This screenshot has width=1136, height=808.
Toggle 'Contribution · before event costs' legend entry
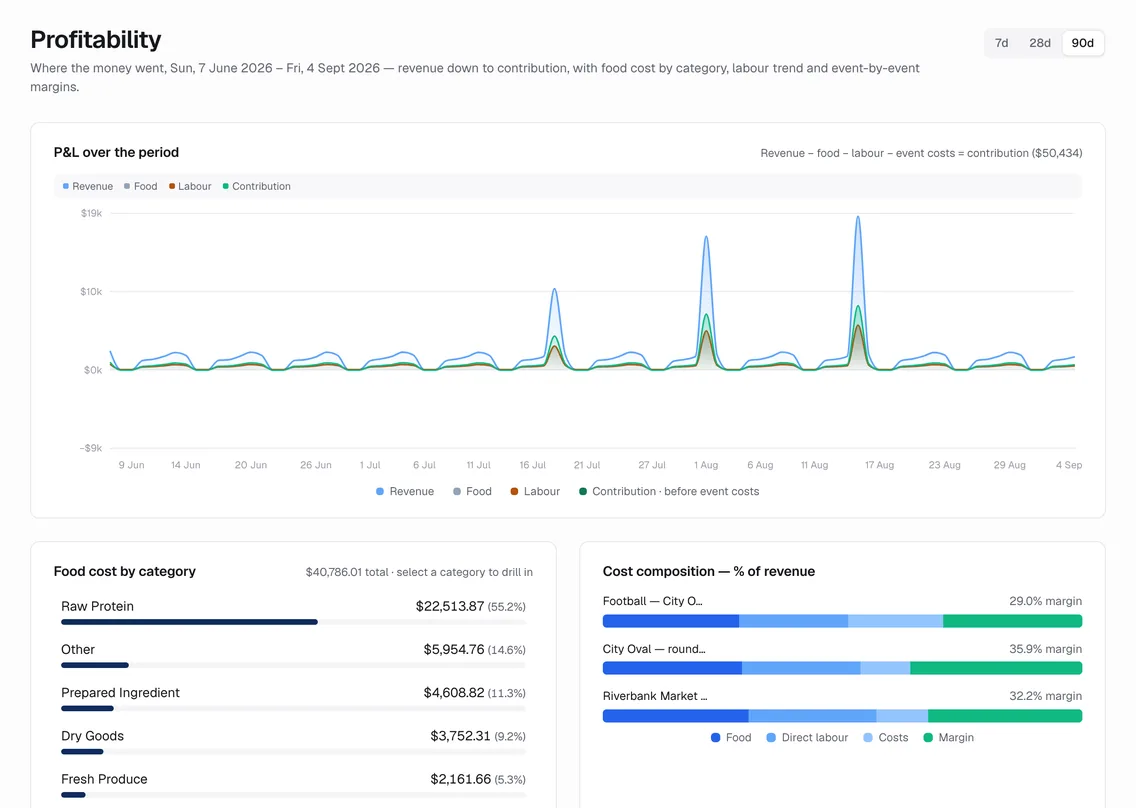point(669,491)
